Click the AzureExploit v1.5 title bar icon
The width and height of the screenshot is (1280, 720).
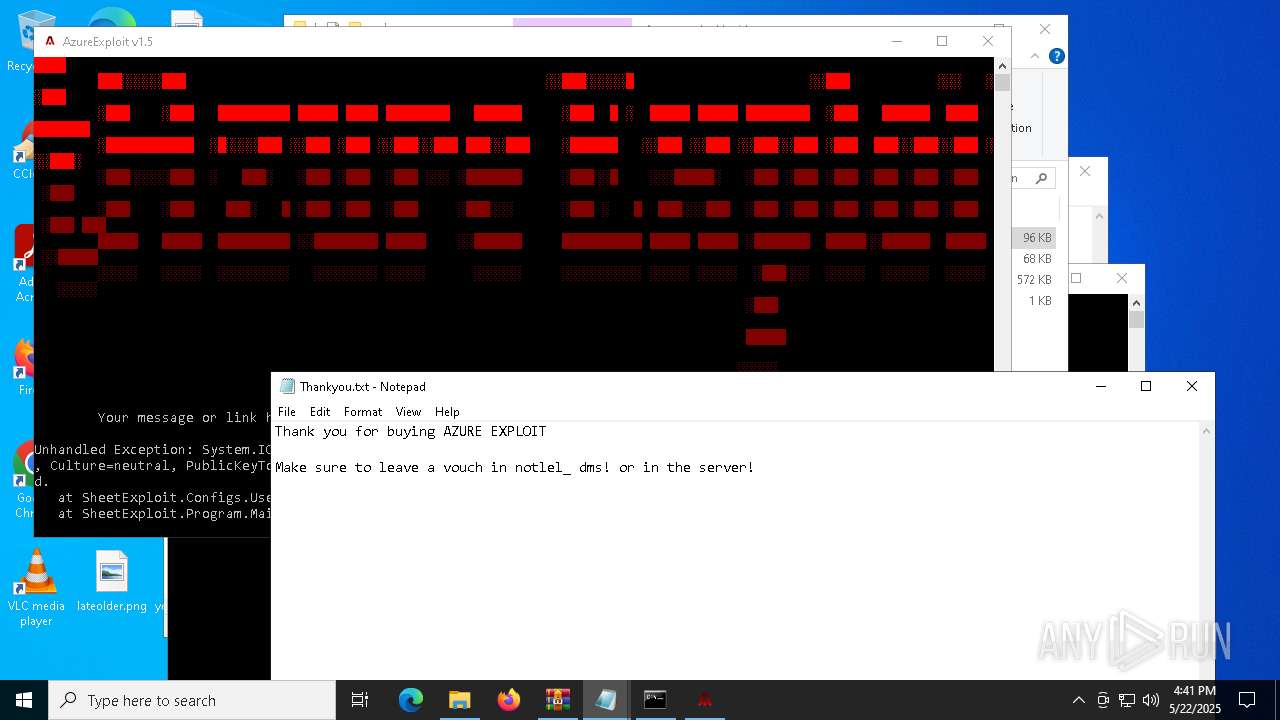click(x=50, y=41)
